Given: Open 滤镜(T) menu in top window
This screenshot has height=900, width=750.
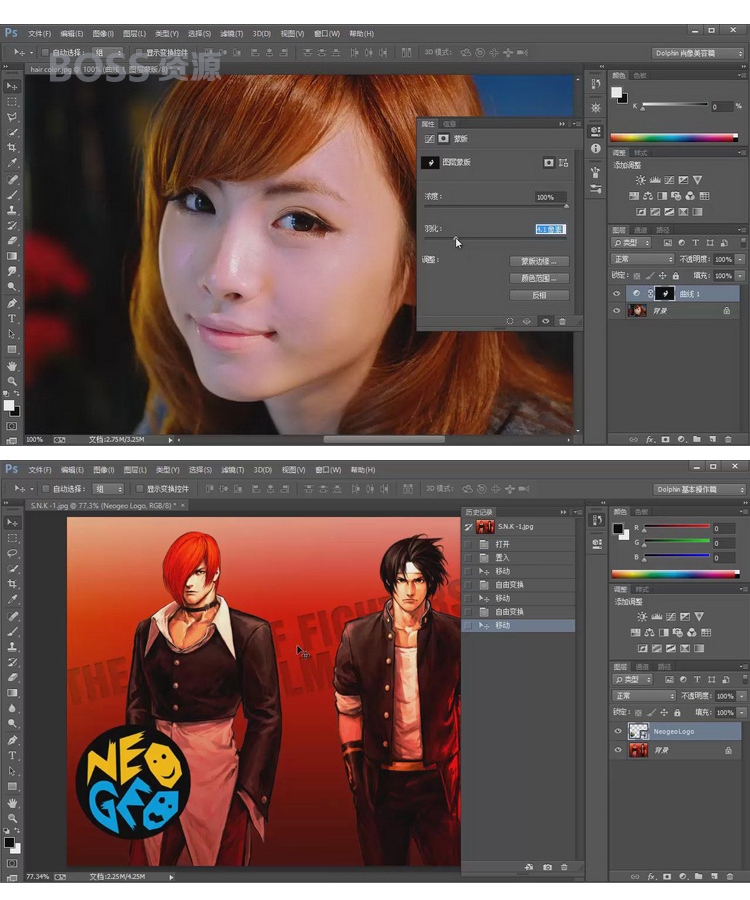Looking at the screenshot, I should click(232, 33).
